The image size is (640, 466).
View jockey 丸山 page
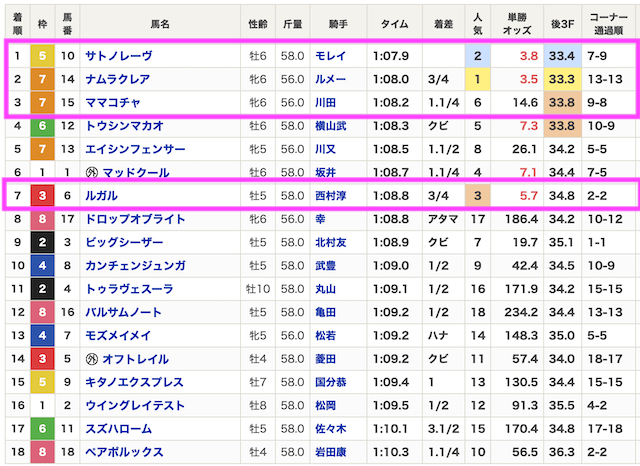pos(325,289)
